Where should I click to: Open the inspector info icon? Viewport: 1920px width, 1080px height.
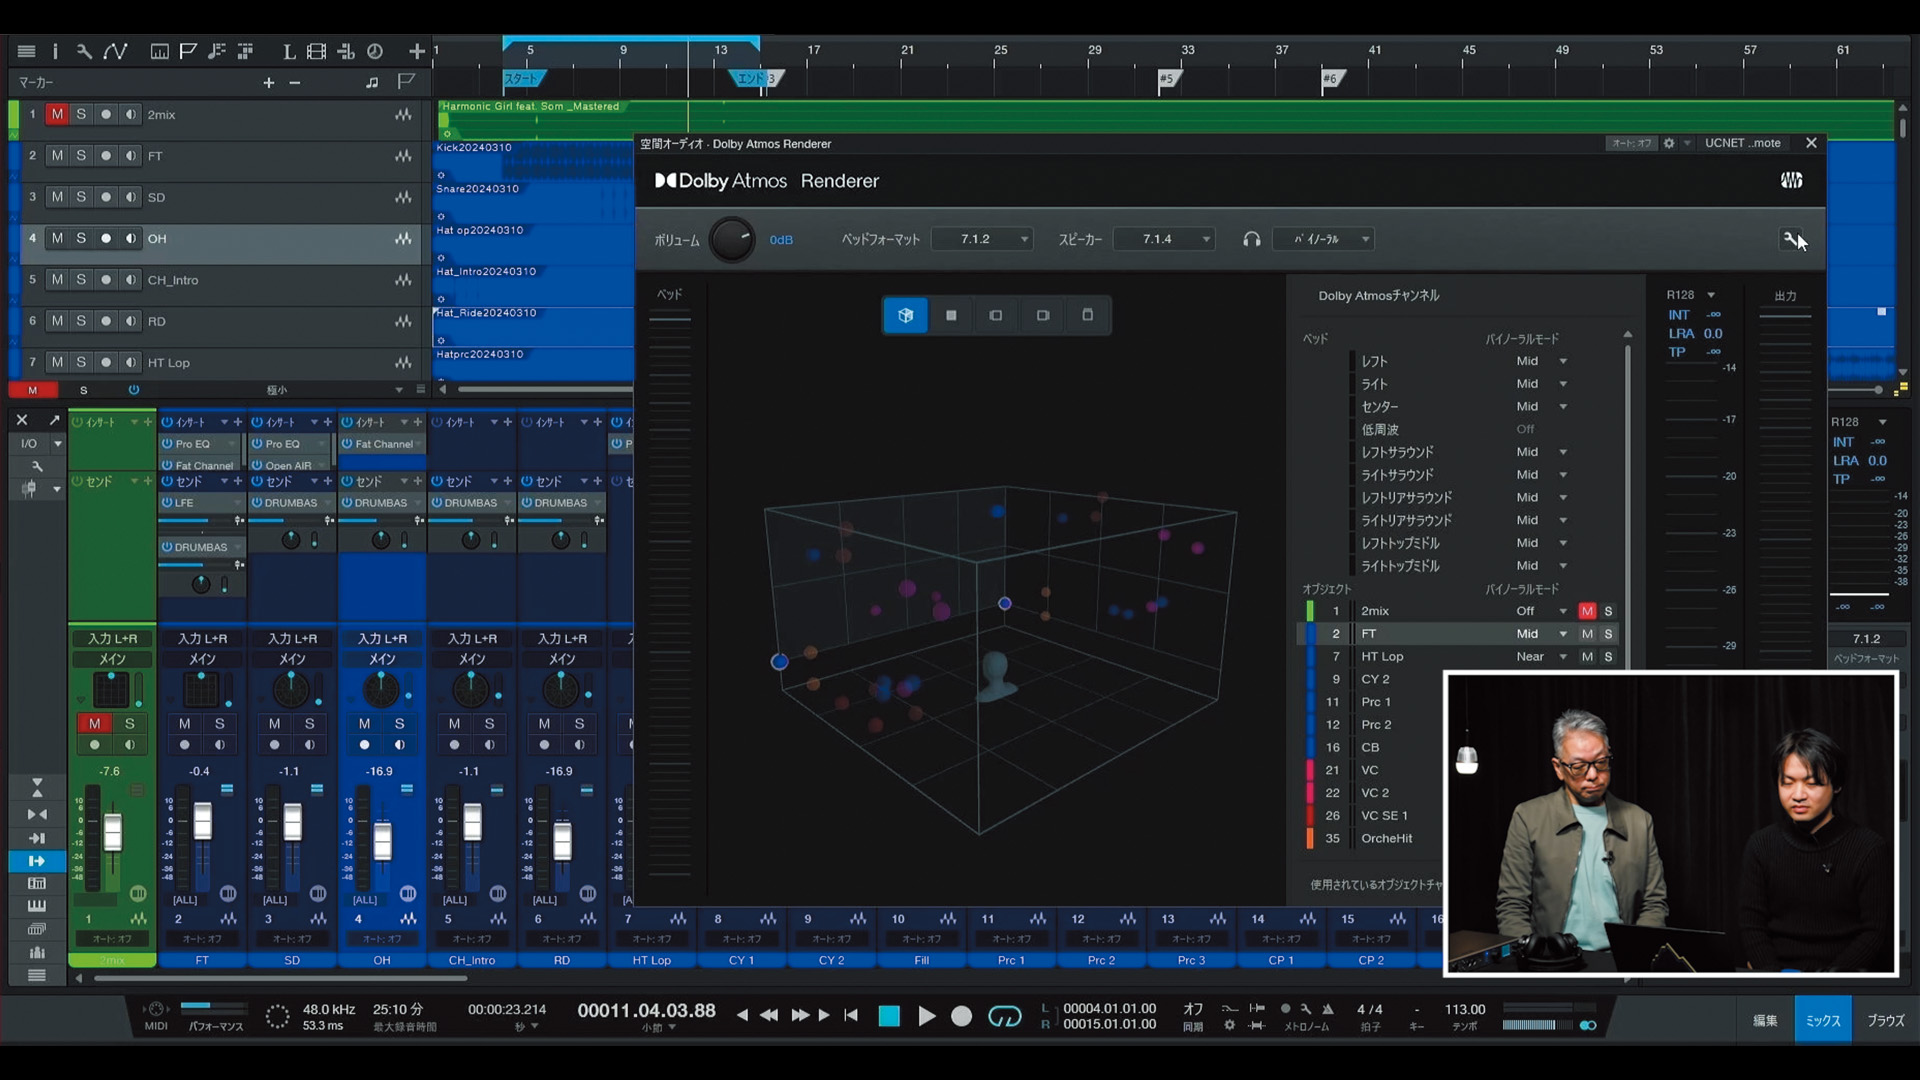click(x=55, y=51)
